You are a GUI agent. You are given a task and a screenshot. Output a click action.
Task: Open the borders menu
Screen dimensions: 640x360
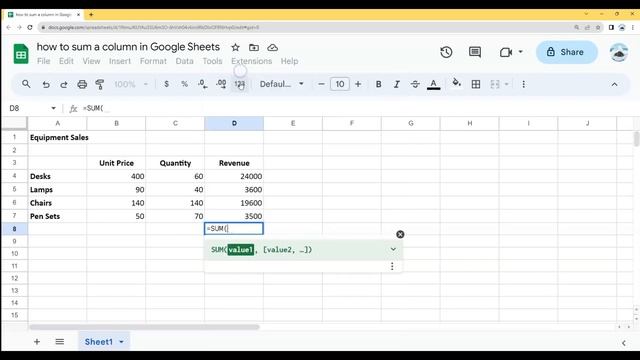[x=476, y=84]
